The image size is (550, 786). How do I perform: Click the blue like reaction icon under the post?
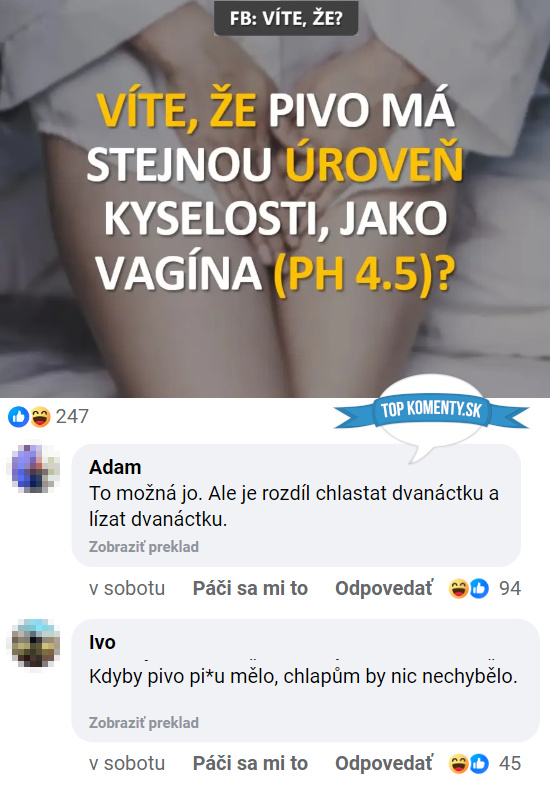19,417
